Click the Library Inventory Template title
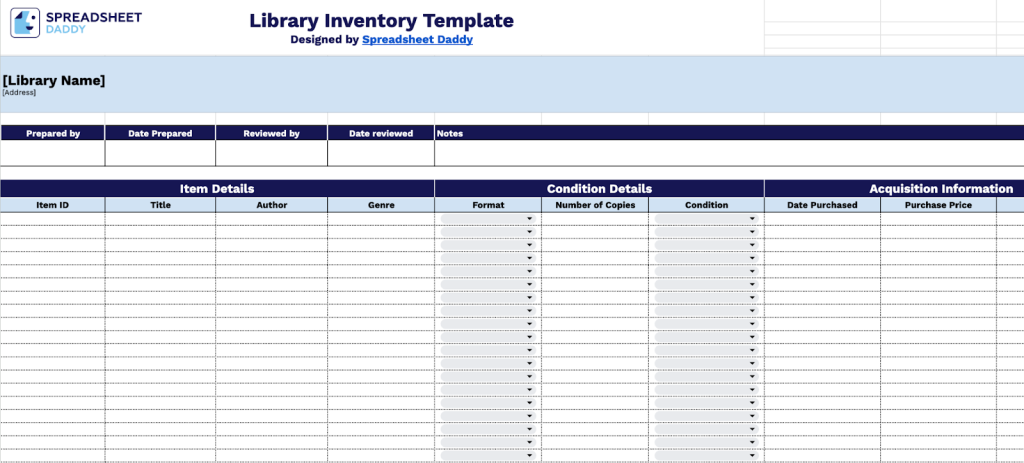The width and height of the screenshot is (1024, 463). tap(381, 21)
